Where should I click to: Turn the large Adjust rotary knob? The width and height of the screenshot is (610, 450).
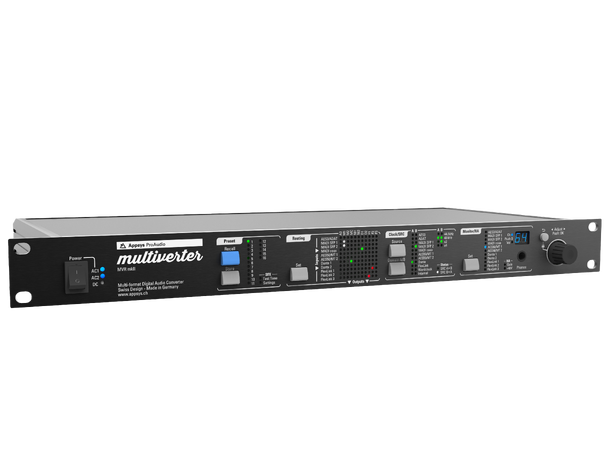(561, 252)
